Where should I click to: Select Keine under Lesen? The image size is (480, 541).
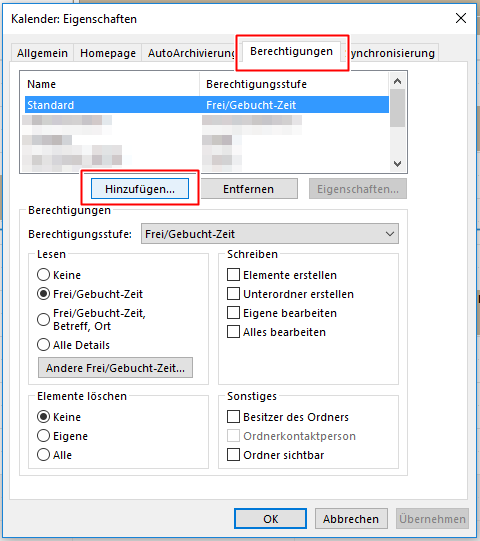pyautogui.click(x=59, y=275)
